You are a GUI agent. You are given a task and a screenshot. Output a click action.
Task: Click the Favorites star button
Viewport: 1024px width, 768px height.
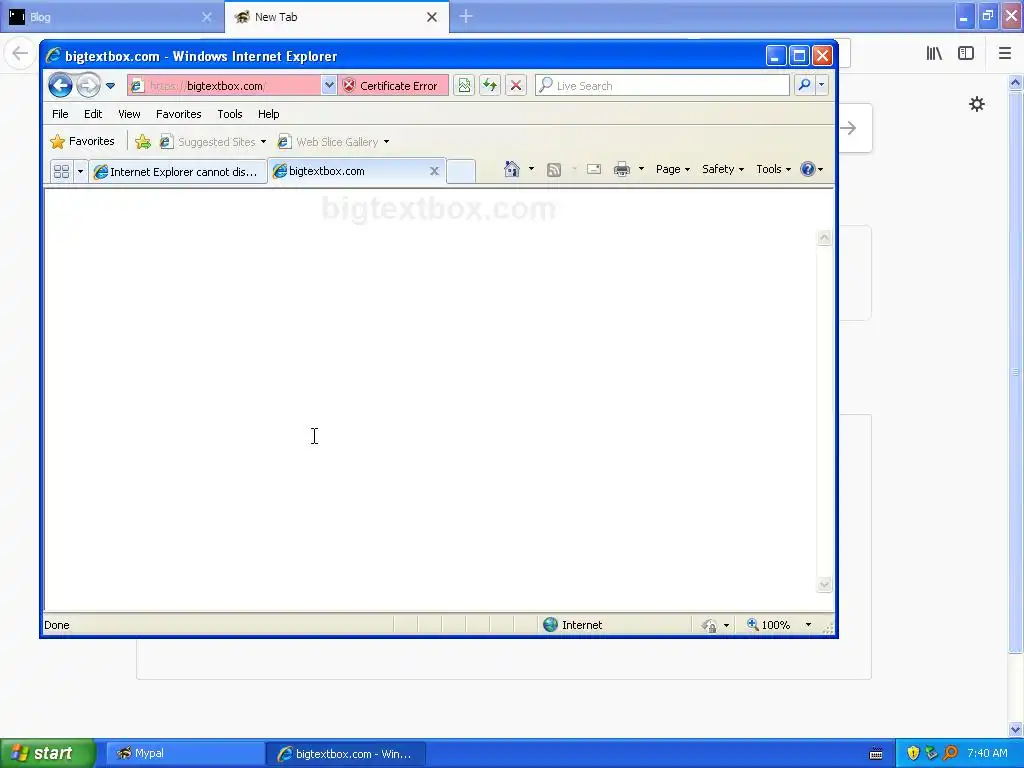[x=83, y=142]
